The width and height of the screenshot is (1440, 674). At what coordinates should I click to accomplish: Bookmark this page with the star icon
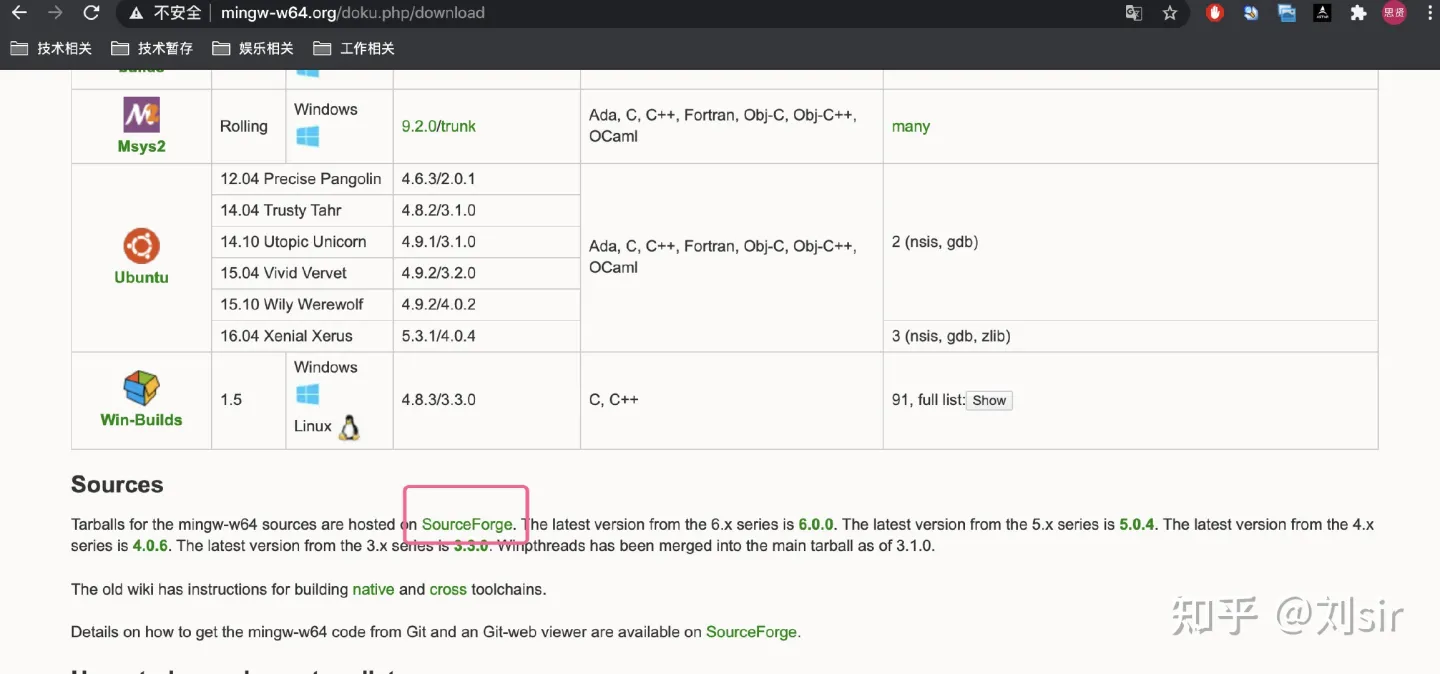tap(1170, 13)
